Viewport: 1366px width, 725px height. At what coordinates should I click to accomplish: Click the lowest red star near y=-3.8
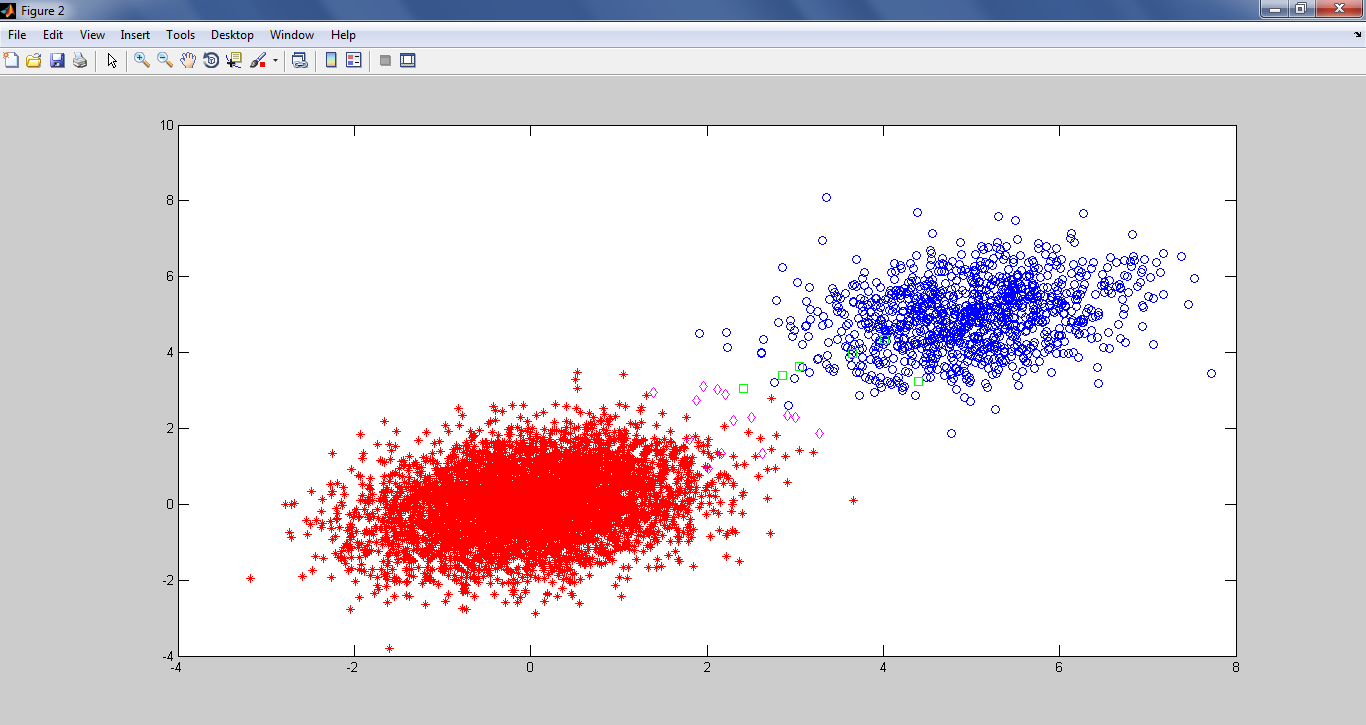click(x=389, y=648)
